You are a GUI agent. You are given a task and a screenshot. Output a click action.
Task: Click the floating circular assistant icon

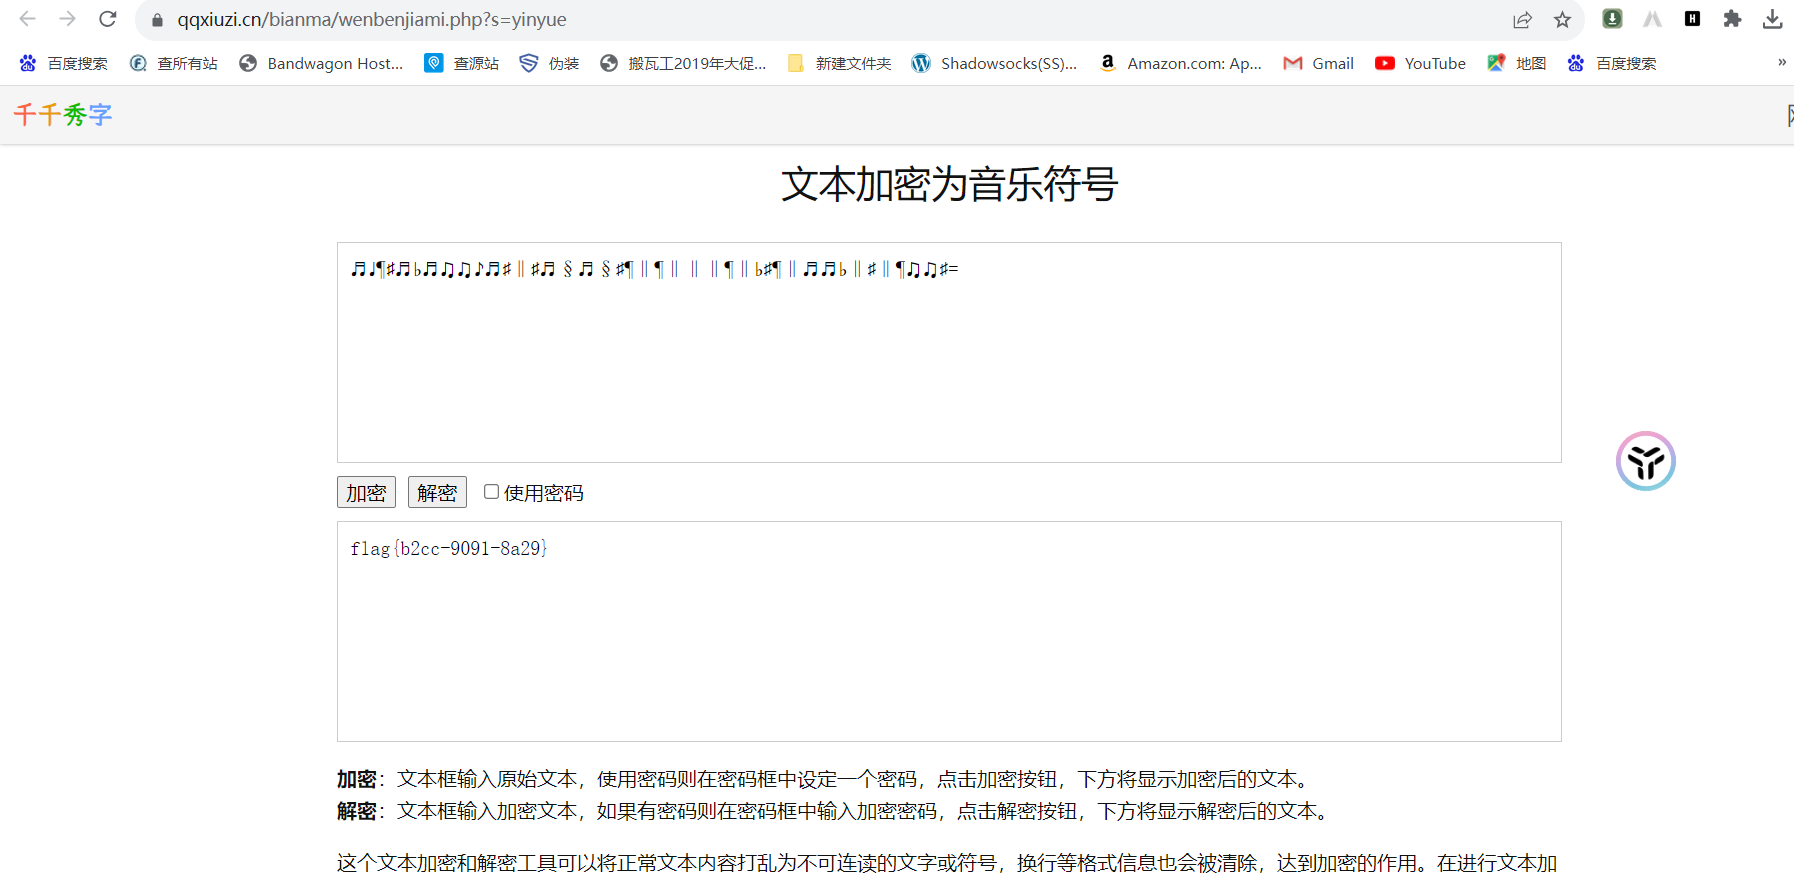[1645, 461]
